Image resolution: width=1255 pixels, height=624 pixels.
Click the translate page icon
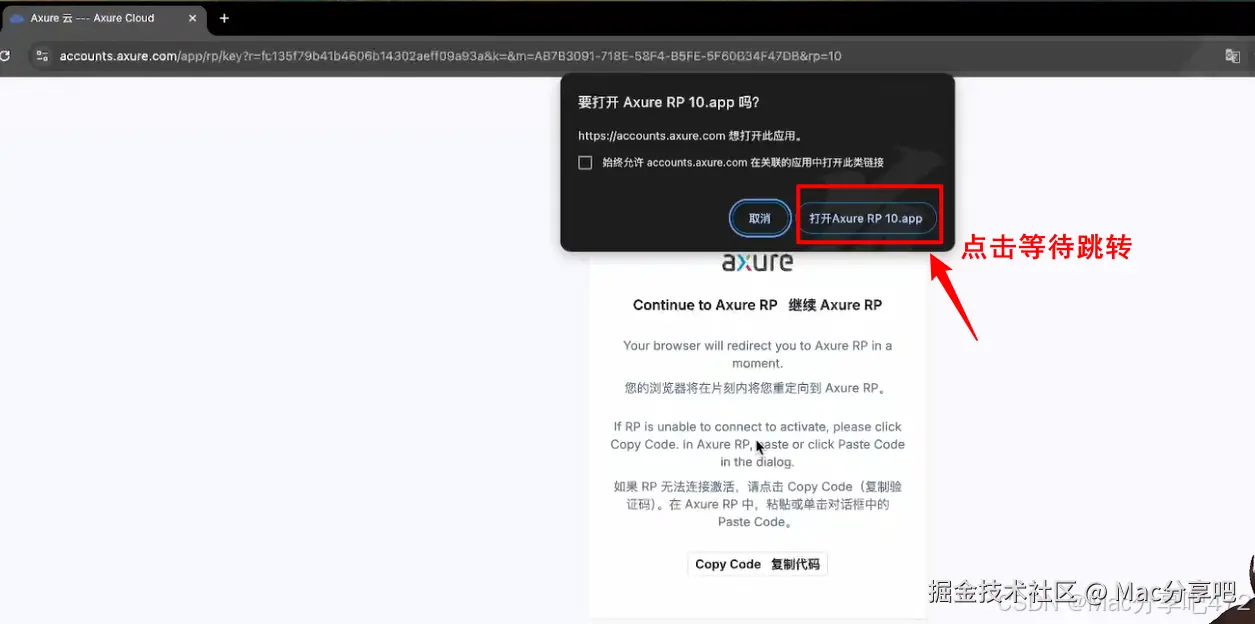[1232, 56]
